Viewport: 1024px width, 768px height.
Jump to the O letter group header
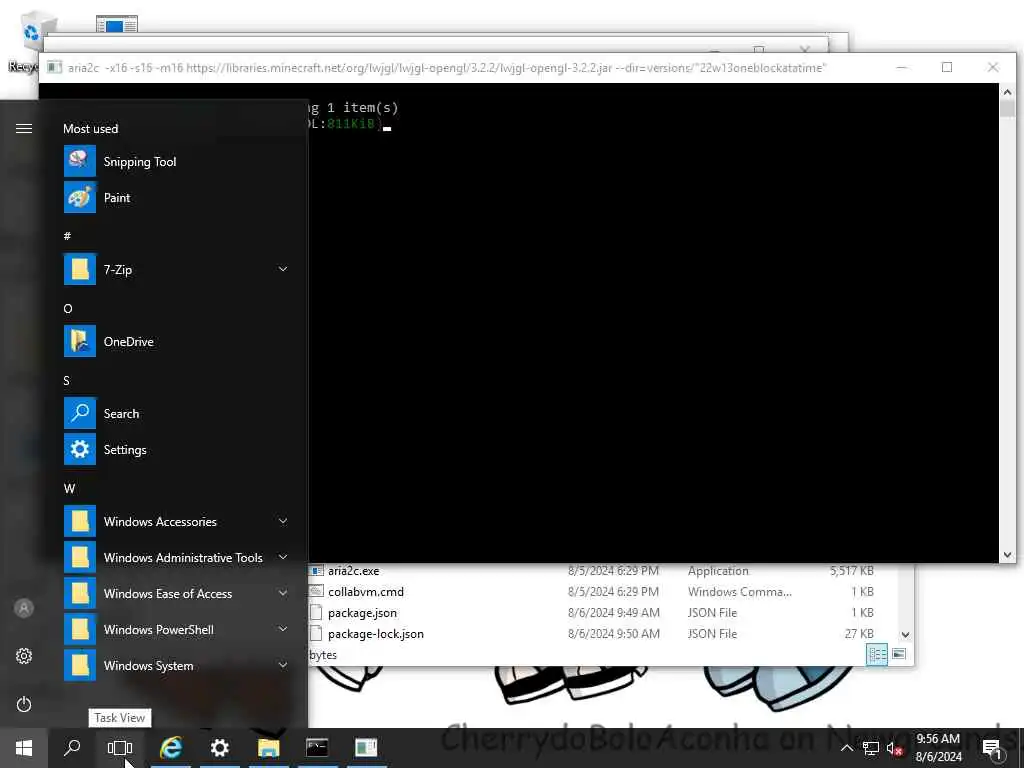click(x=68, y=308)
